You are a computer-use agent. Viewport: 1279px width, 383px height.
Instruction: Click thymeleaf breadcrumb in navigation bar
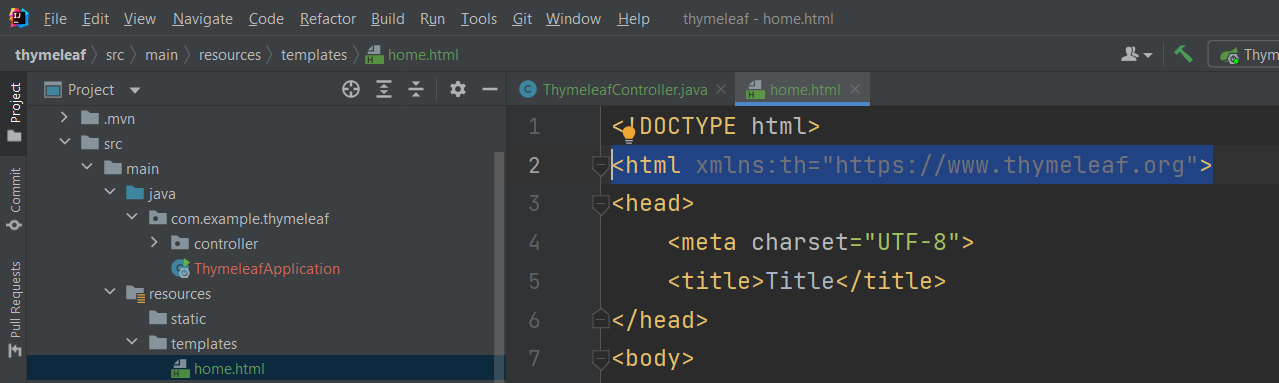(50, 55)
